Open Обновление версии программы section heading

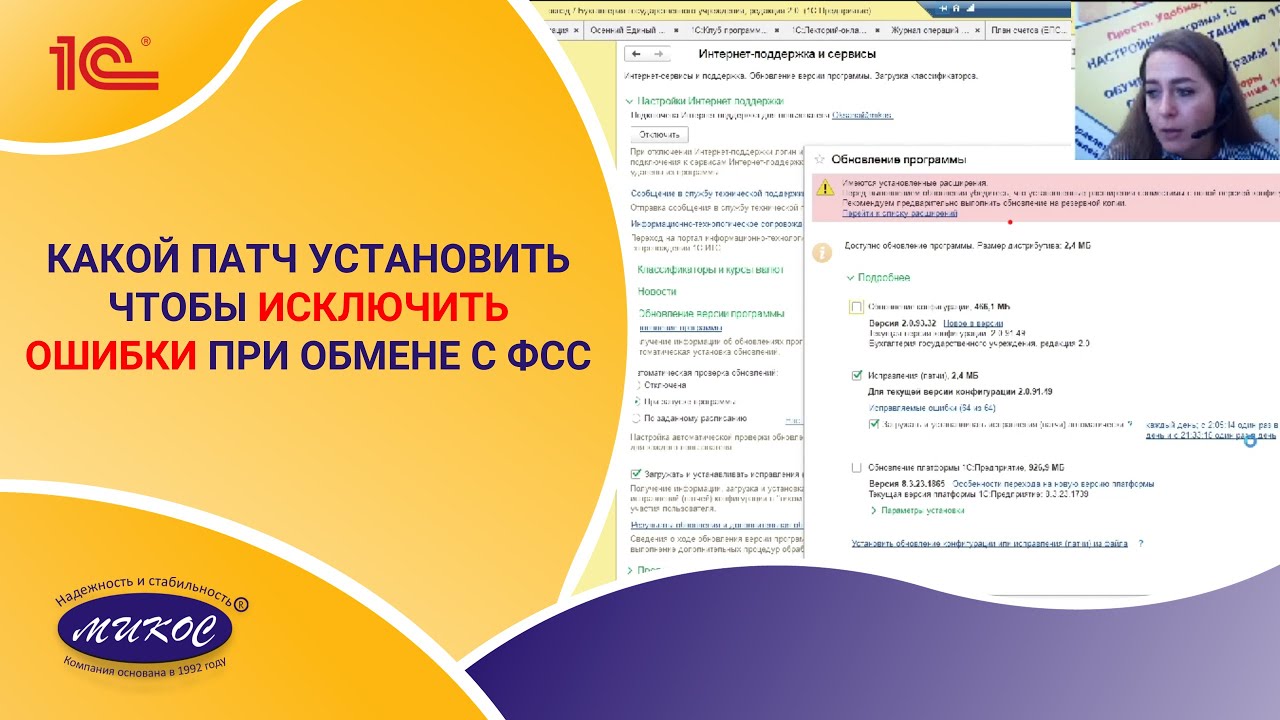pyautogui.click(x=711, y=313)
